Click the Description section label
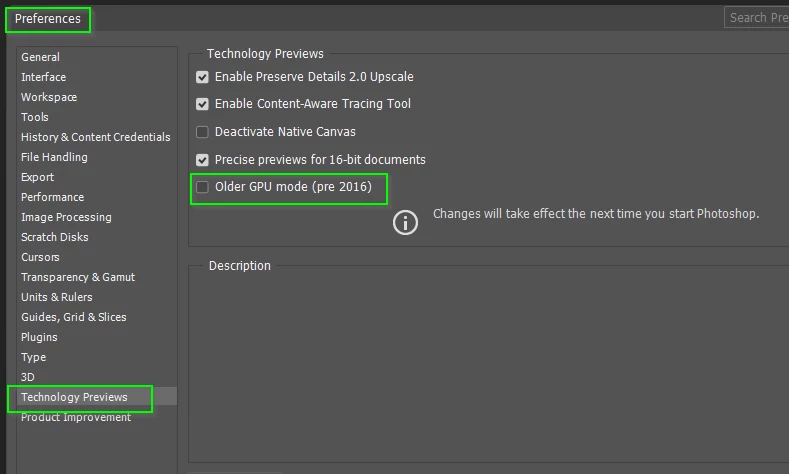This screenshot has height=474, width=789. click(240, 266)
